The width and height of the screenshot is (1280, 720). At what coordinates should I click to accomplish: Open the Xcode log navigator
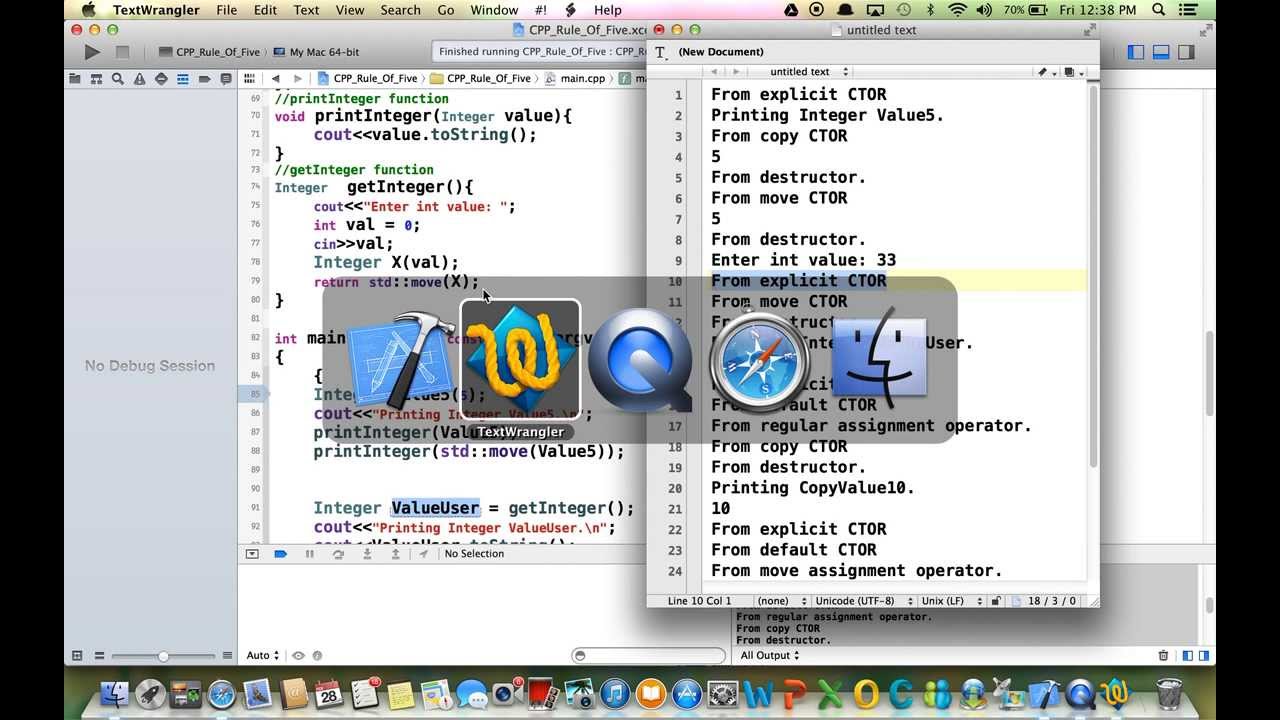[x=226, y=78]
